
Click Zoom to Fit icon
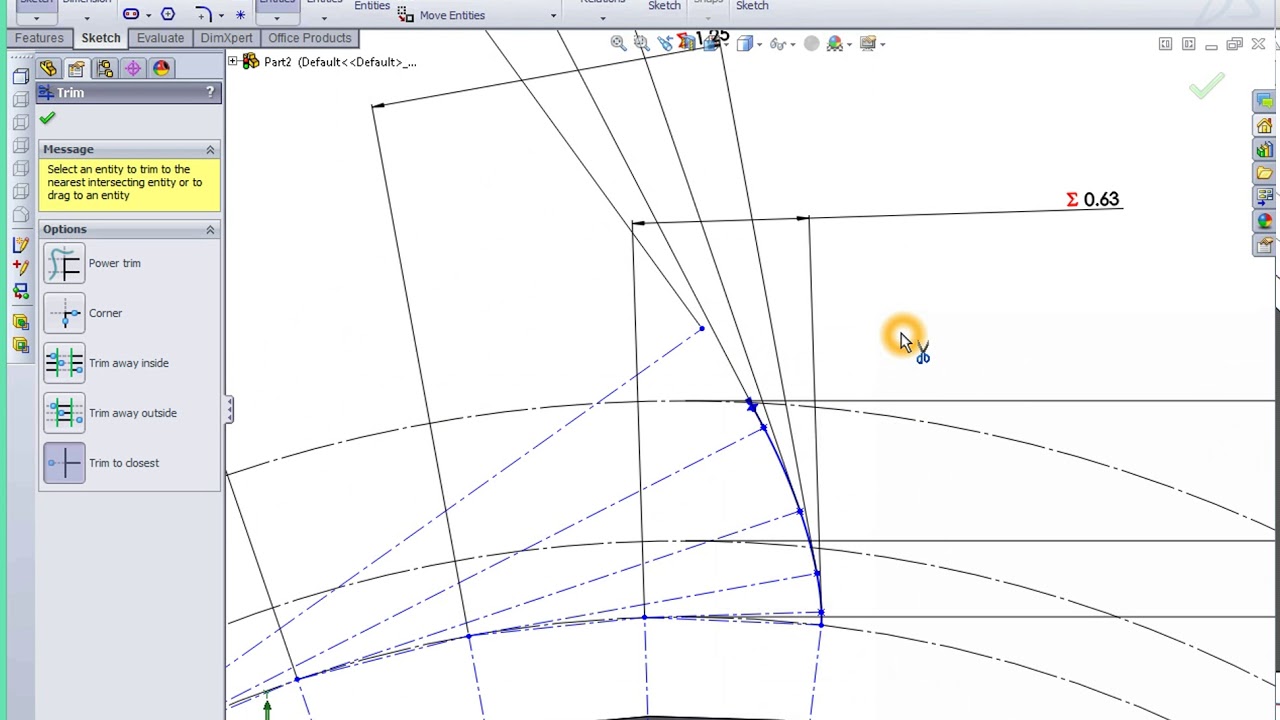click(618, 43)
